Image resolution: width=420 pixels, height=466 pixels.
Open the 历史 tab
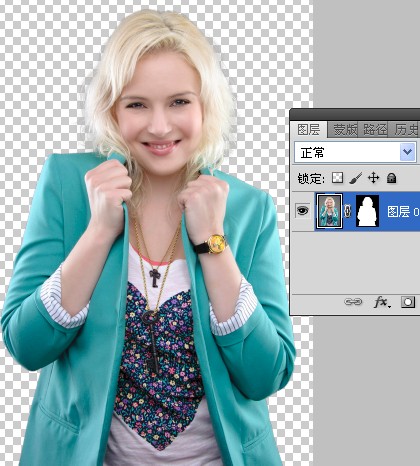405,129
